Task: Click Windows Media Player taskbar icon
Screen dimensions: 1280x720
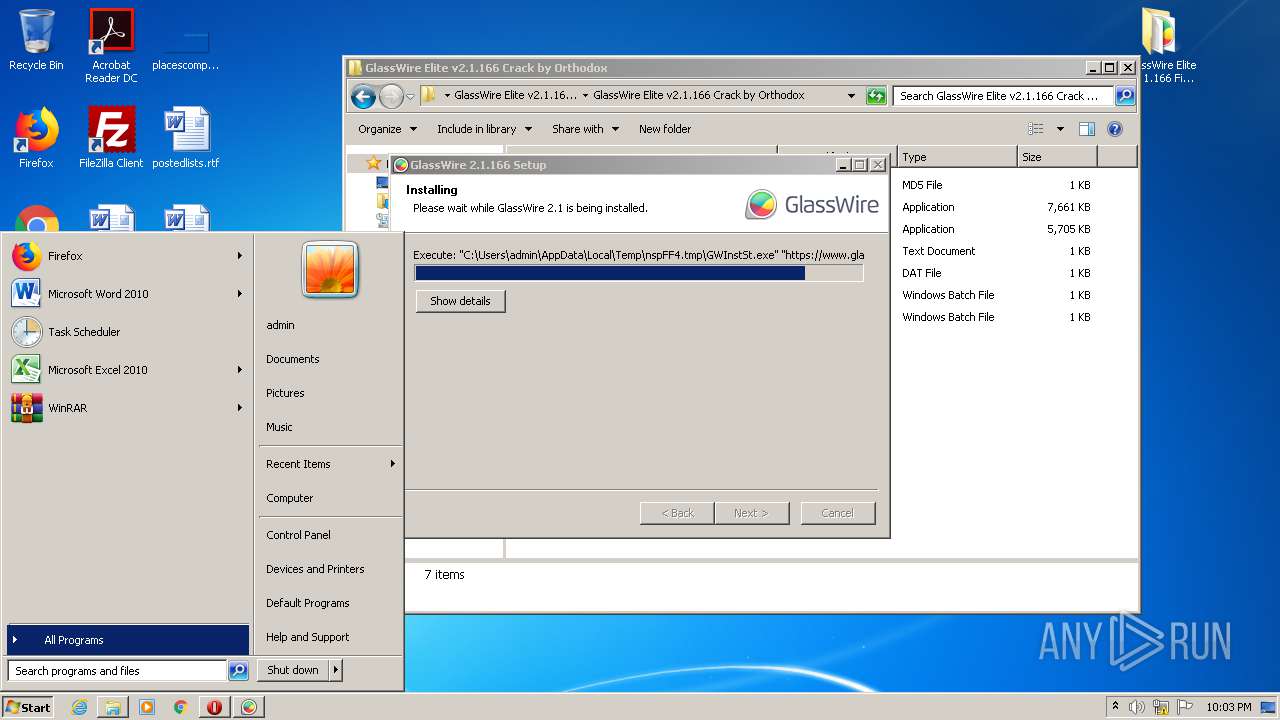Action: point(147,707)
